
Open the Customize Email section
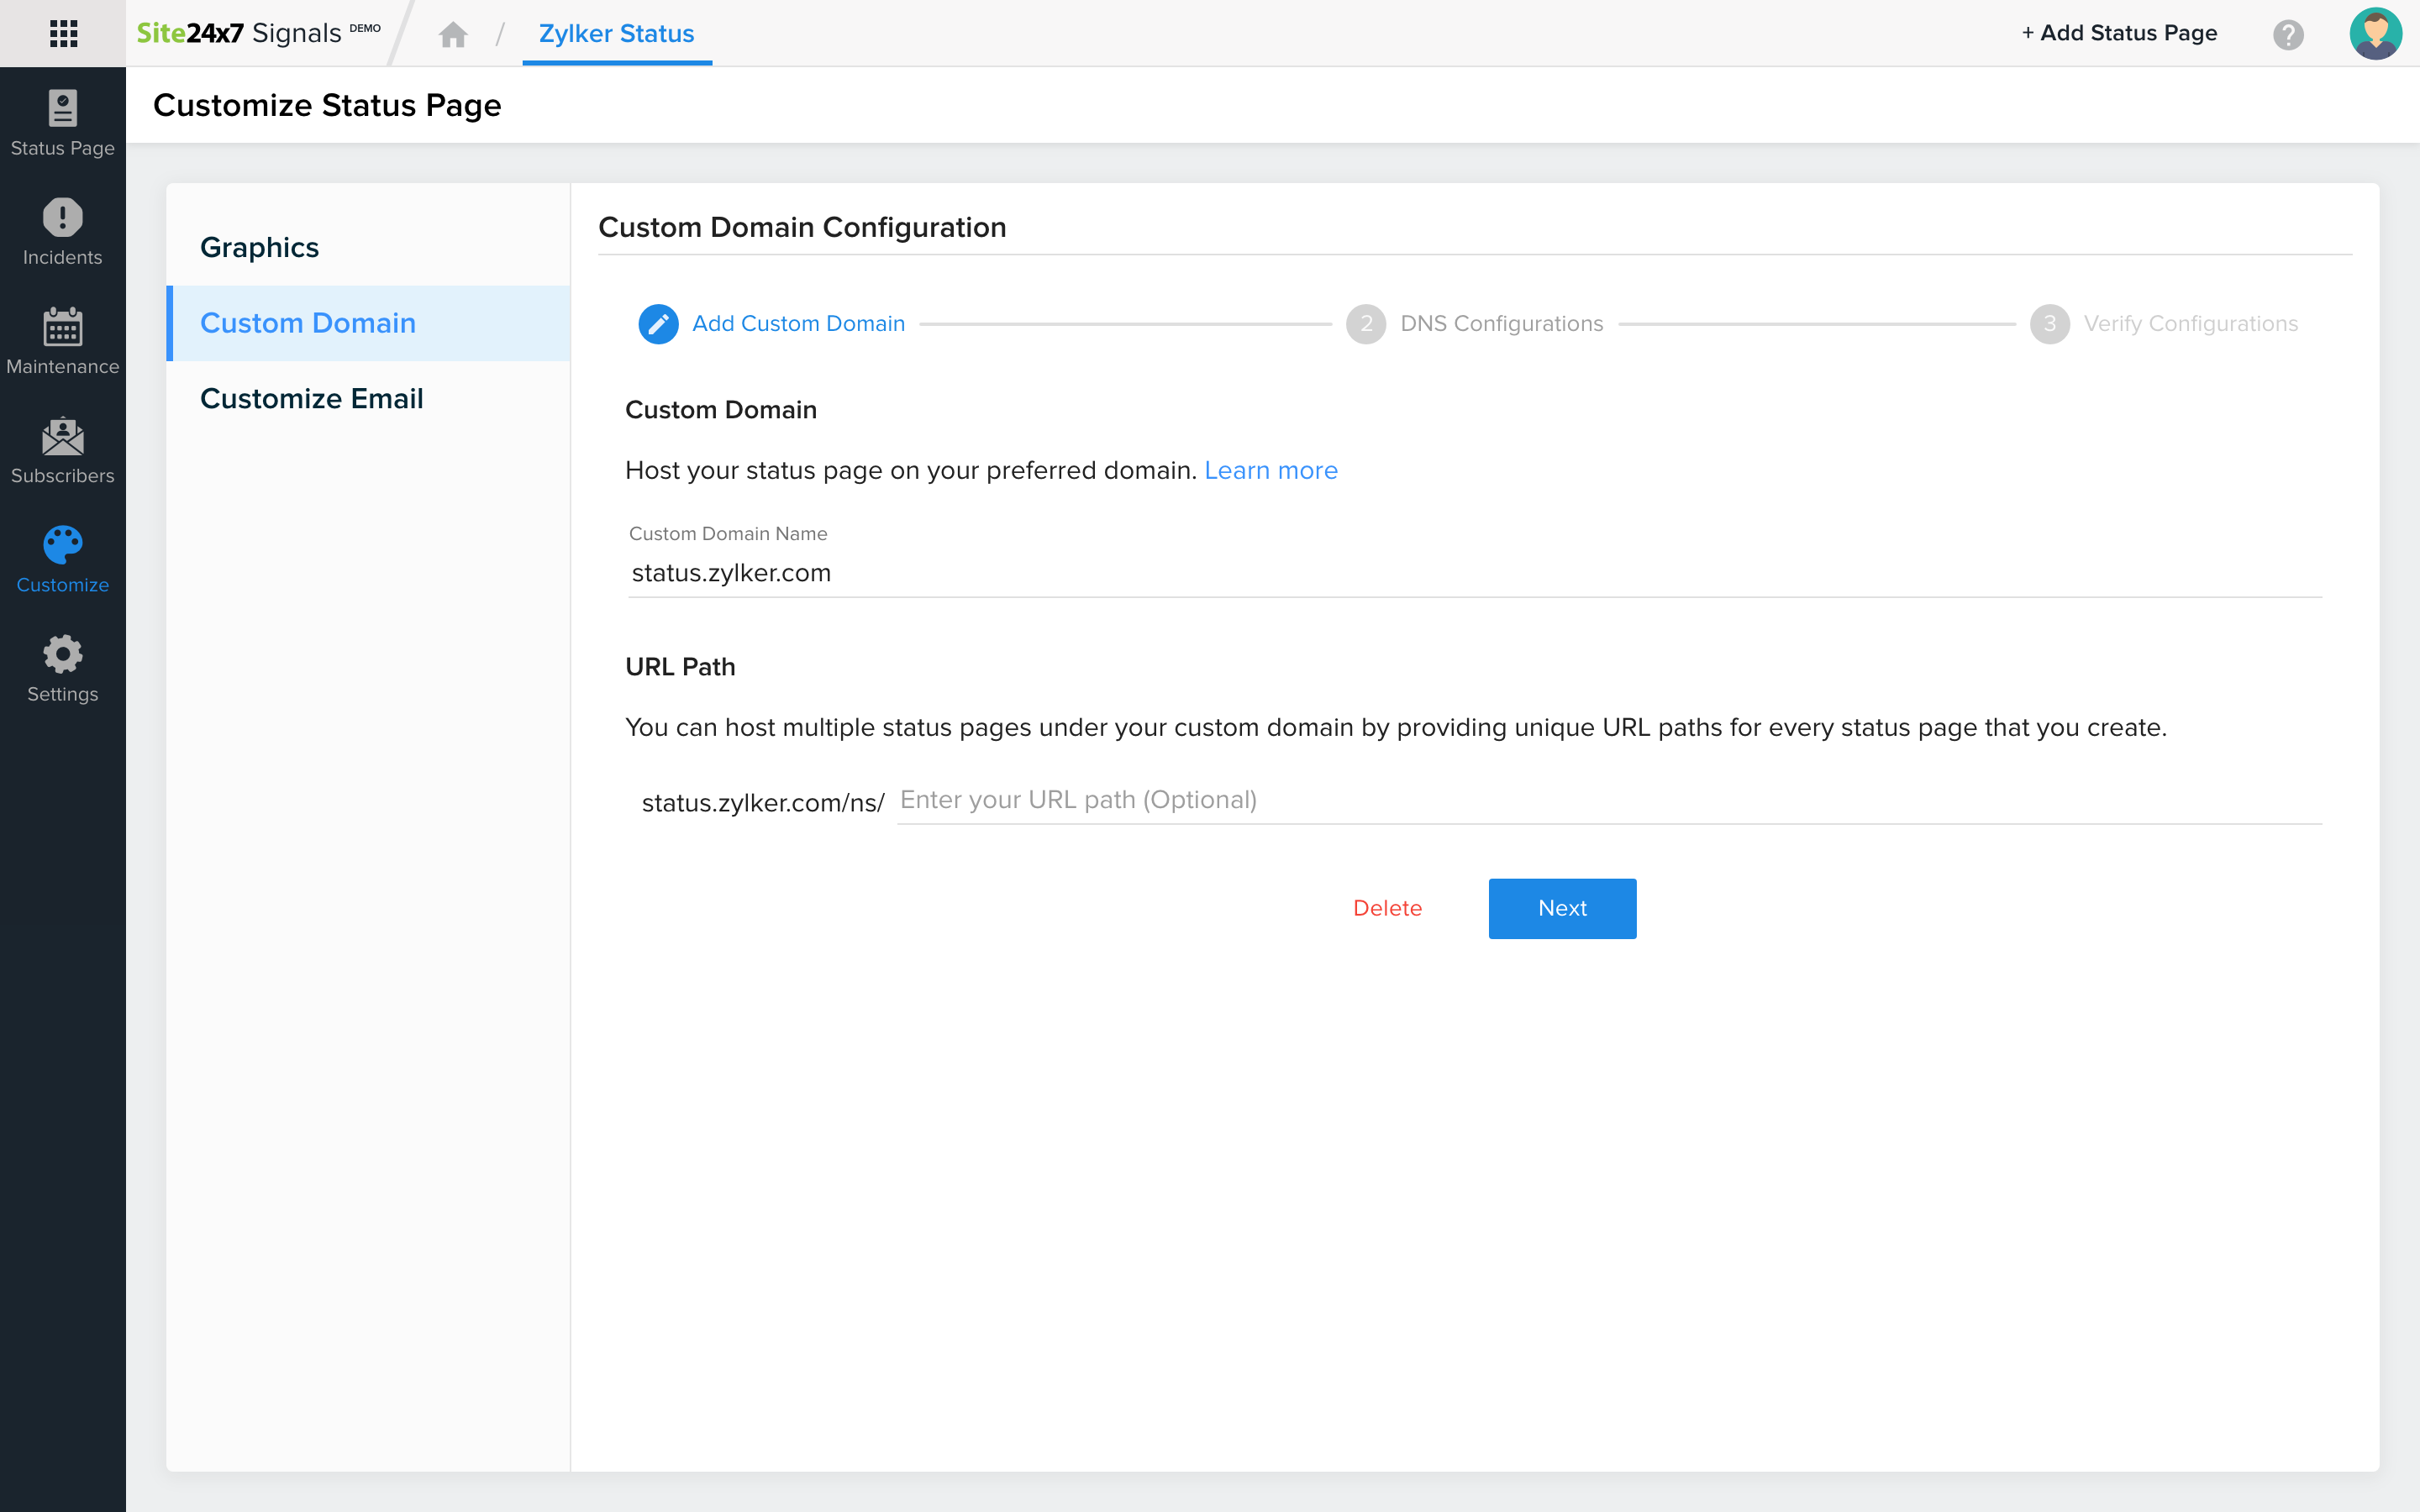click(x=368, y=398)
